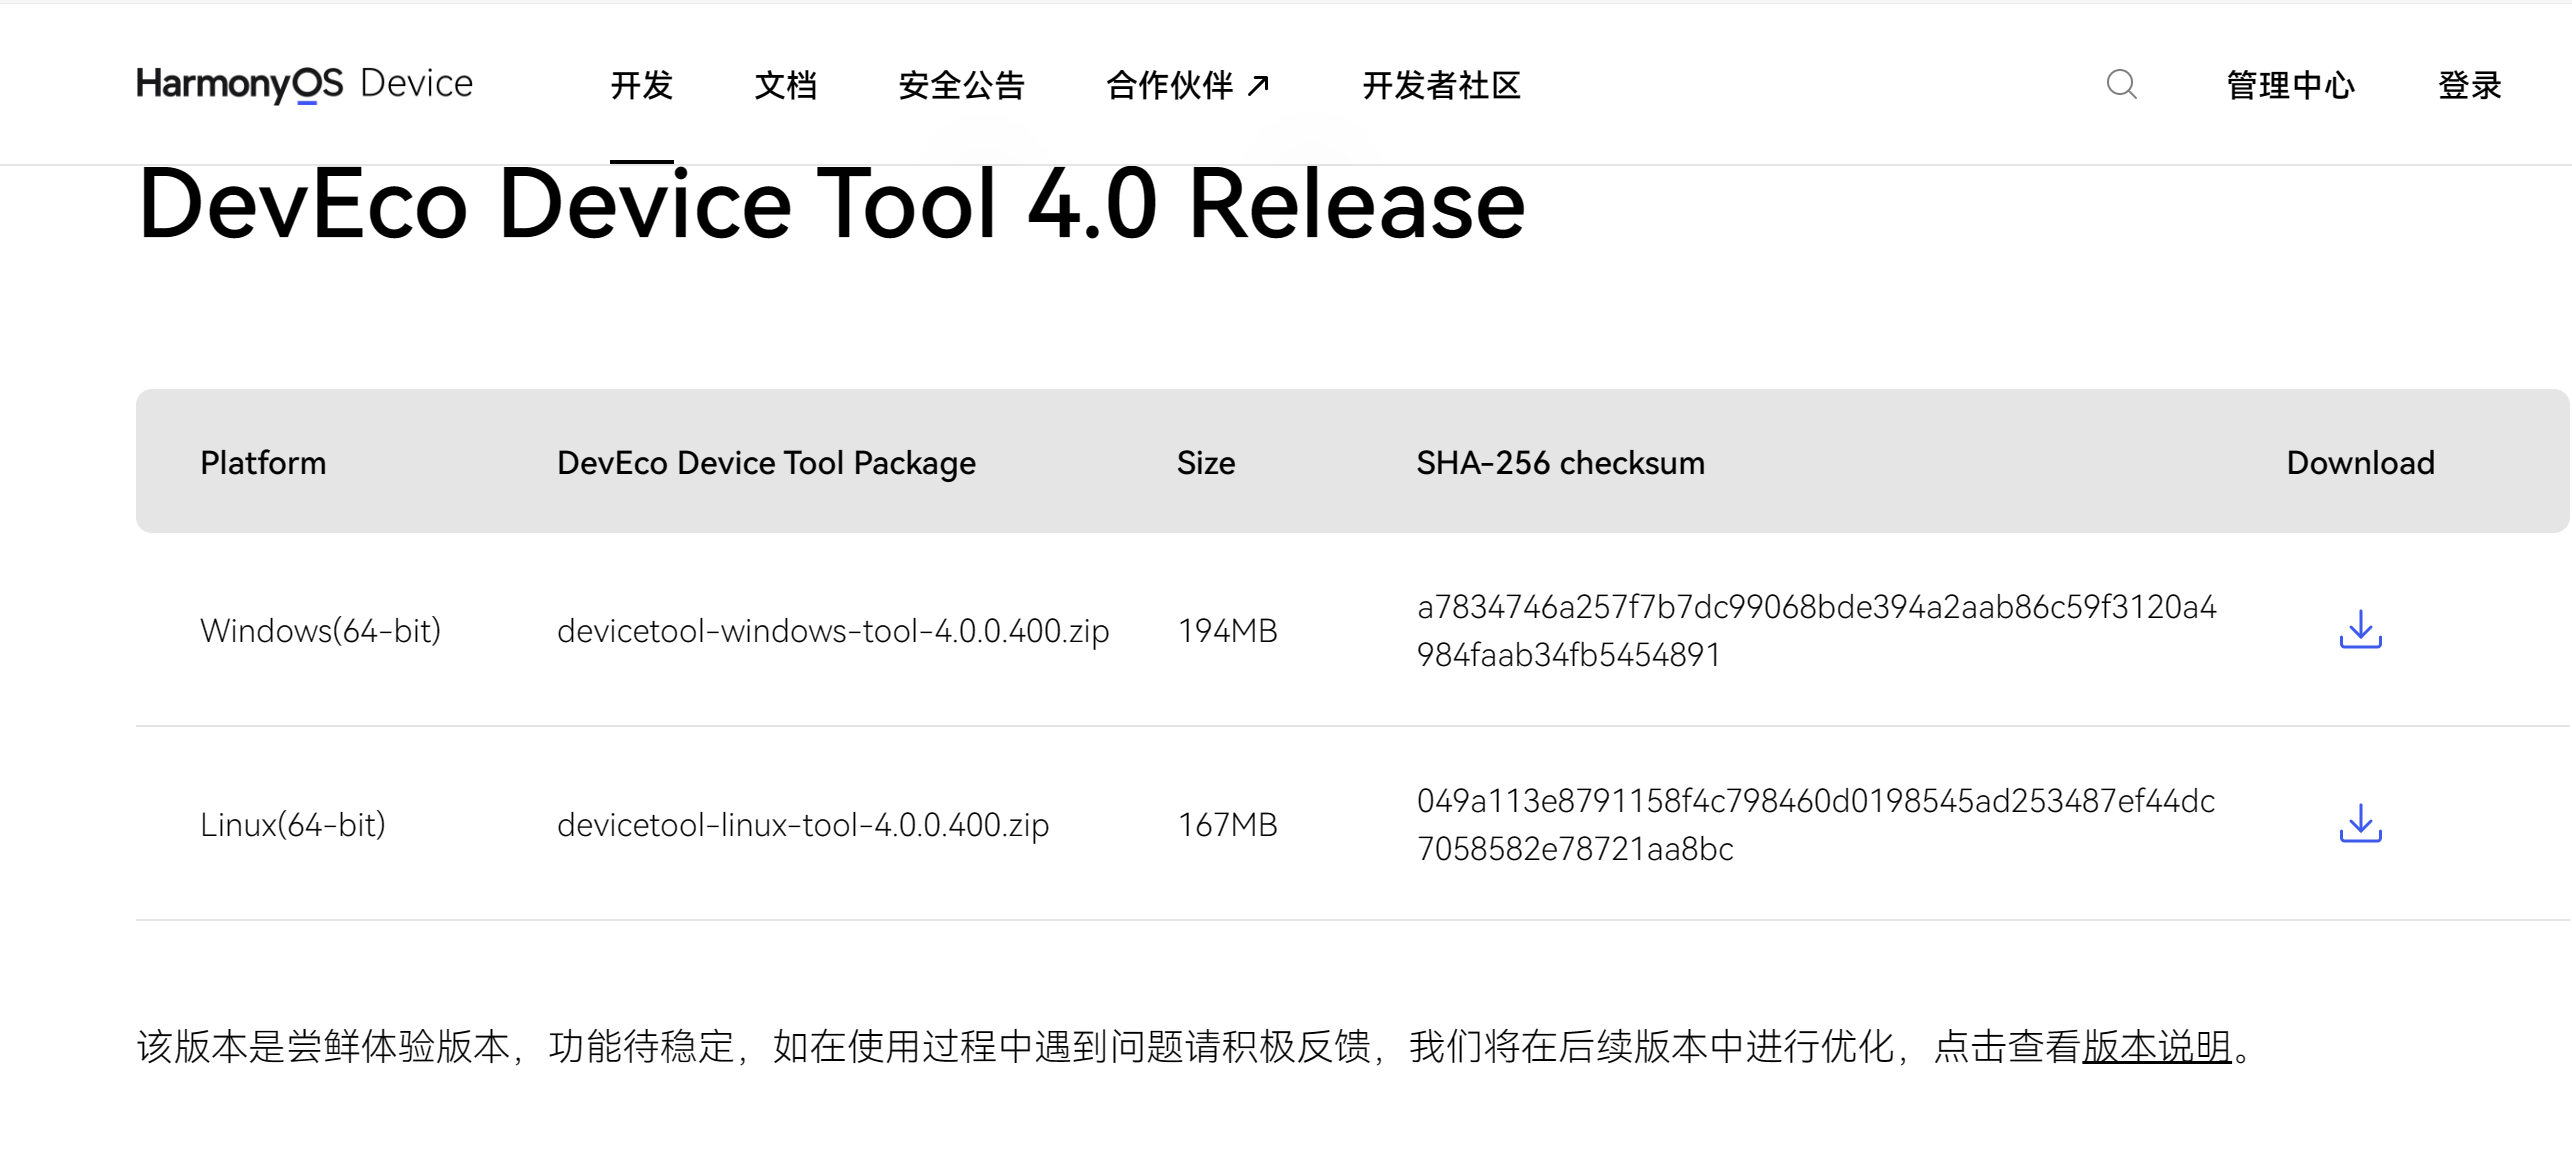Image resolution: width=2572 pixels, height=1163 pixels.
Task: Download the Linux 64-bit package
Action: pyautogui.click(x=2360, y=824)
